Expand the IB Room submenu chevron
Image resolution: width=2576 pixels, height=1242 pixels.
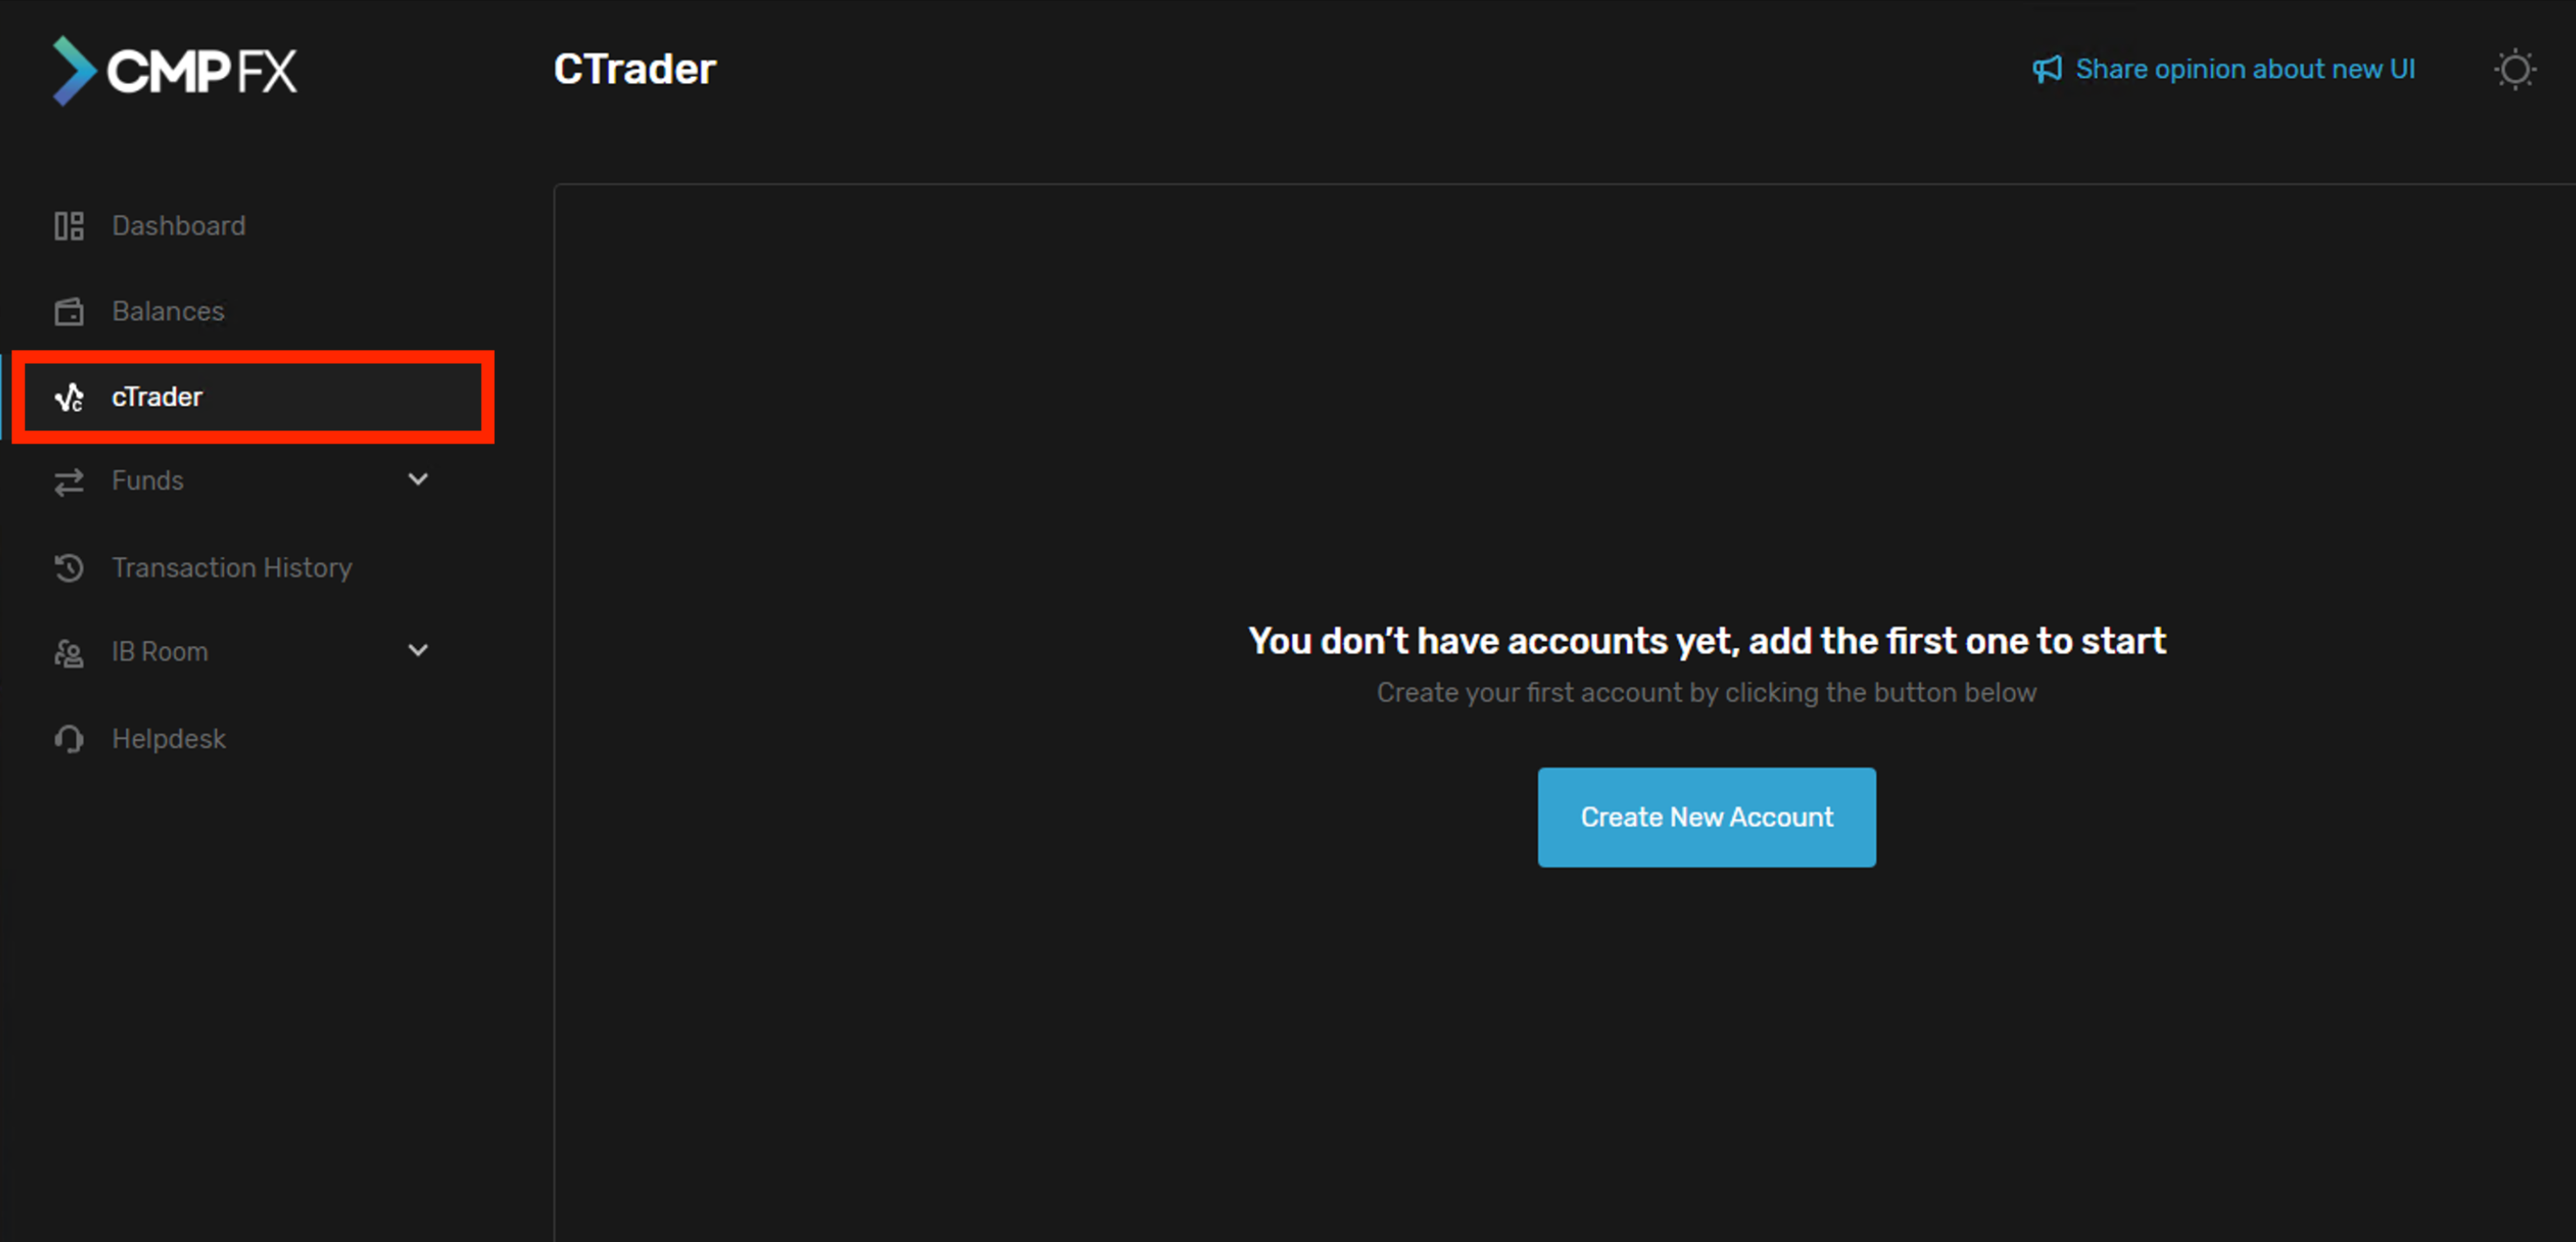418,651
